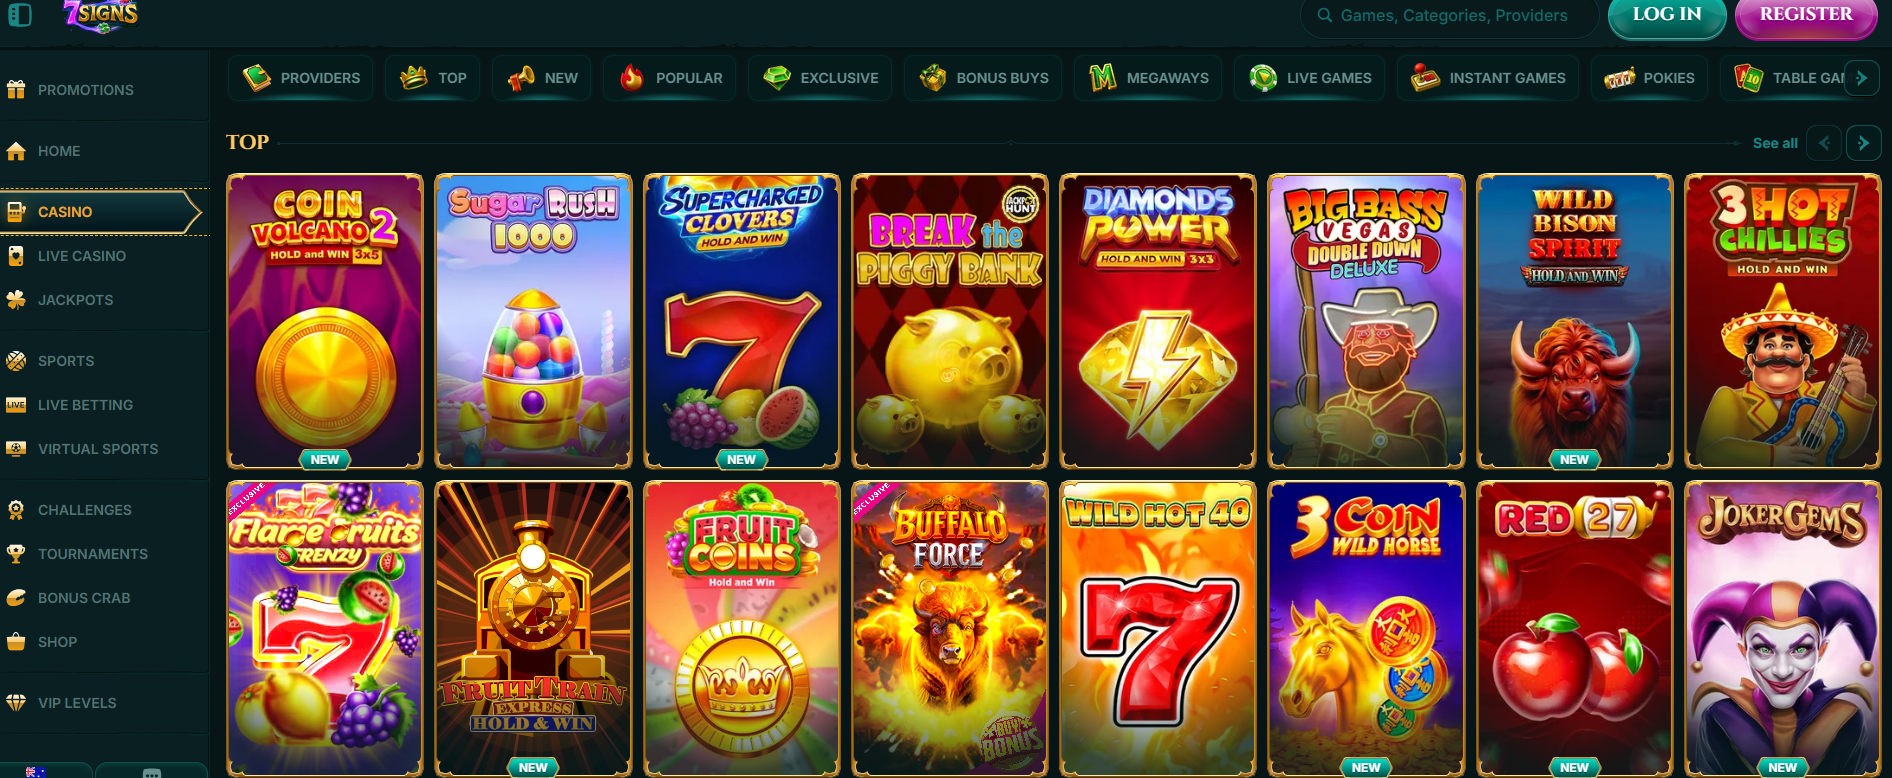Open Tournaments trophy icon
This screenshot has width=1892, height=778.
pos(16,553)
